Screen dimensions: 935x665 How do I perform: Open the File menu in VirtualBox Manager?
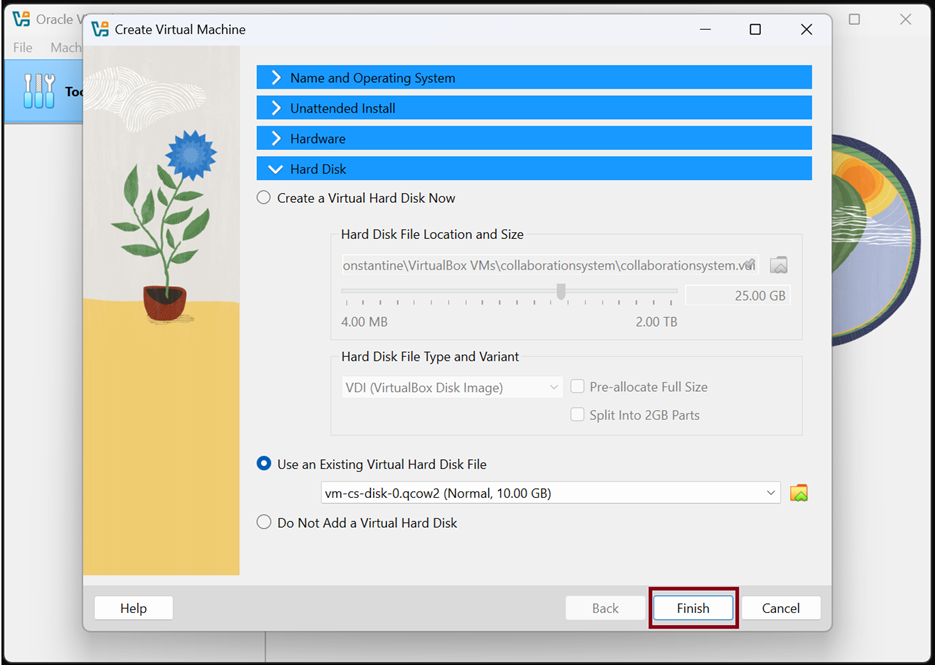coord(23,47)
